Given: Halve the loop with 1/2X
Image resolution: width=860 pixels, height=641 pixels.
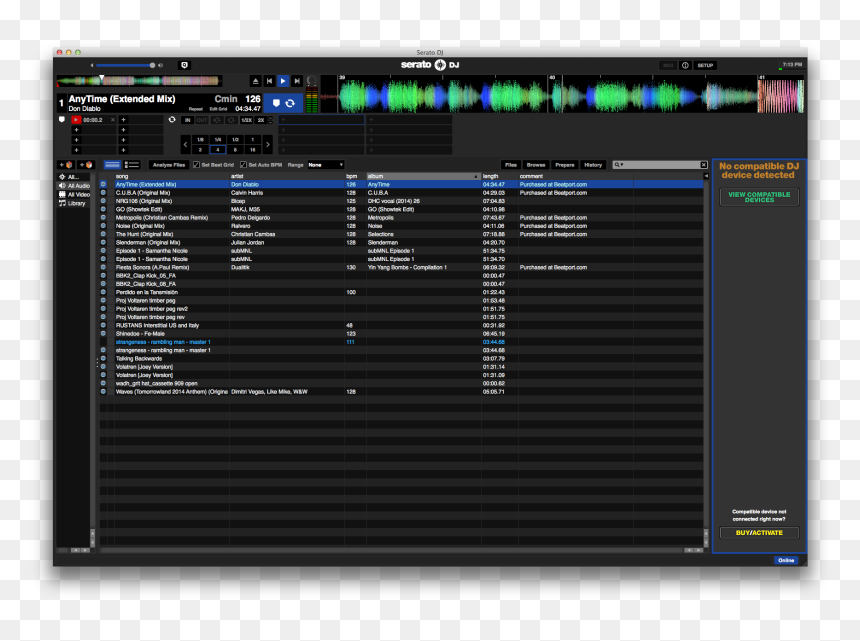Looking at the screenshot, I should coord(246,120).
